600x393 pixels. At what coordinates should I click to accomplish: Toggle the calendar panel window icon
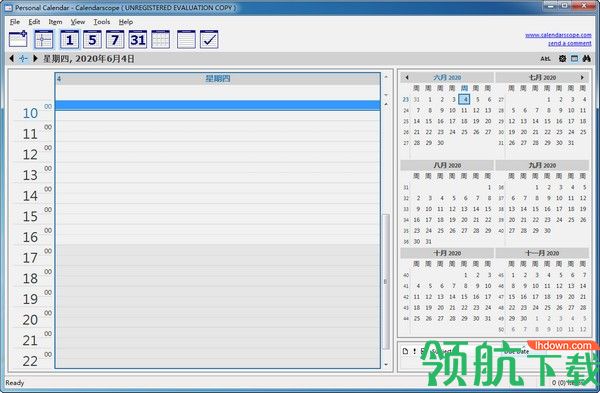(574, 59)
